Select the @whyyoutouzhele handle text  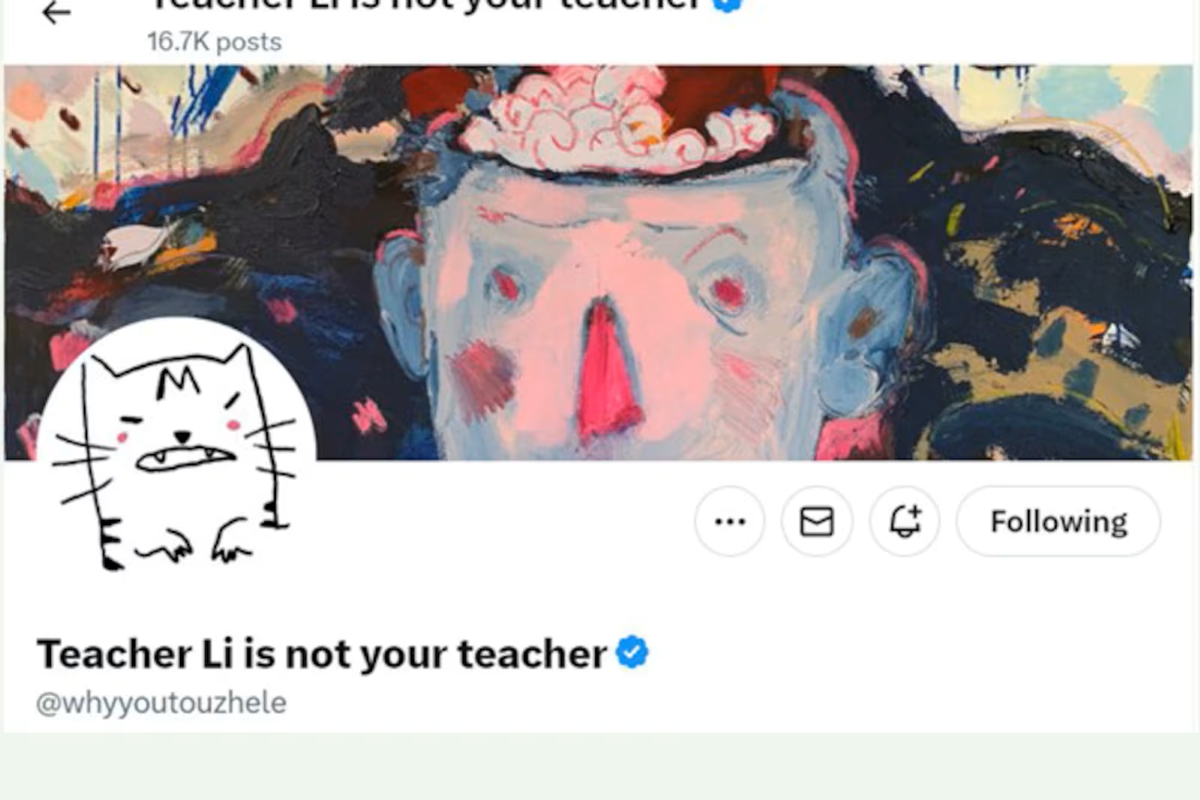[x=162, y=703]
